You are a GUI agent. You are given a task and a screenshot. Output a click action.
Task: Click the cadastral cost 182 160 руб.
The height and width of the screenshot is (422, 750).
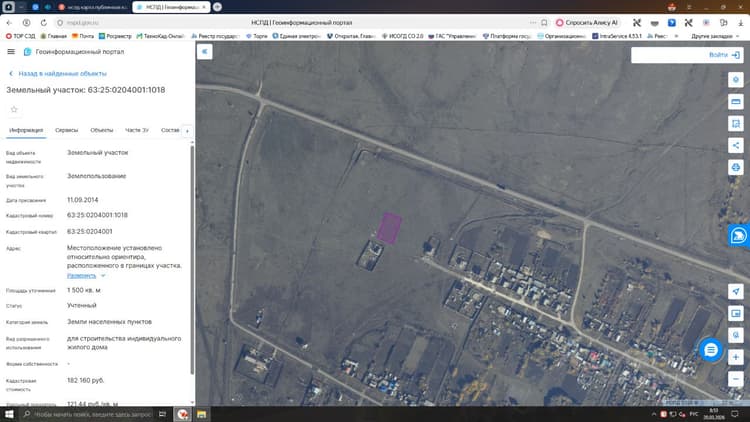point(86,380)
